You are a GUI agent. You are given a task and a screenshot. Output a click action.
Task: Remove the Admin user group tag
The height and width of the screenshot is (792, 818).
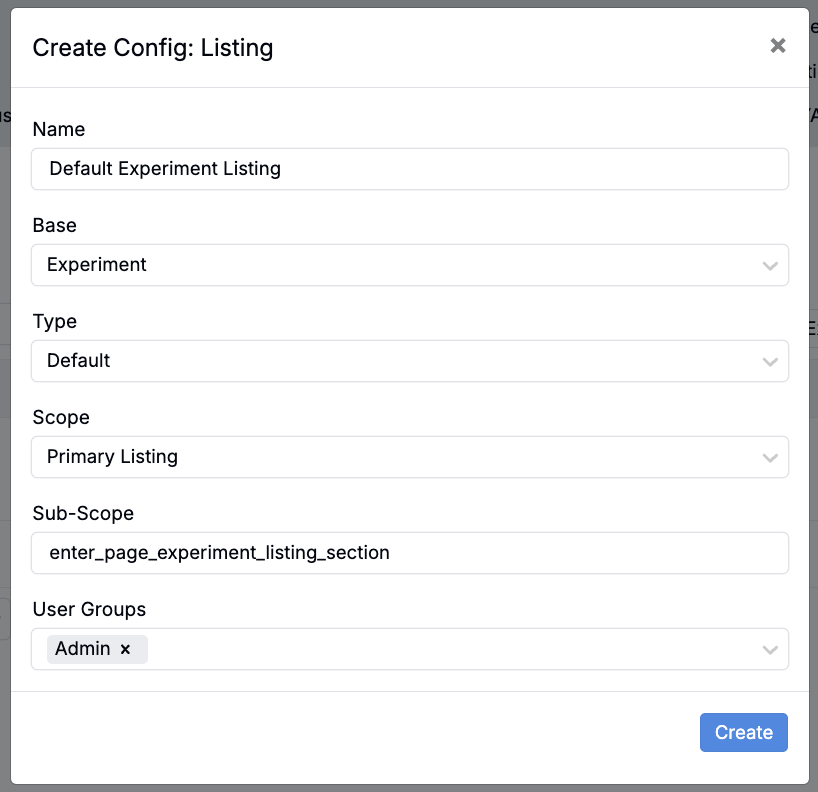[x=126, y=649]
